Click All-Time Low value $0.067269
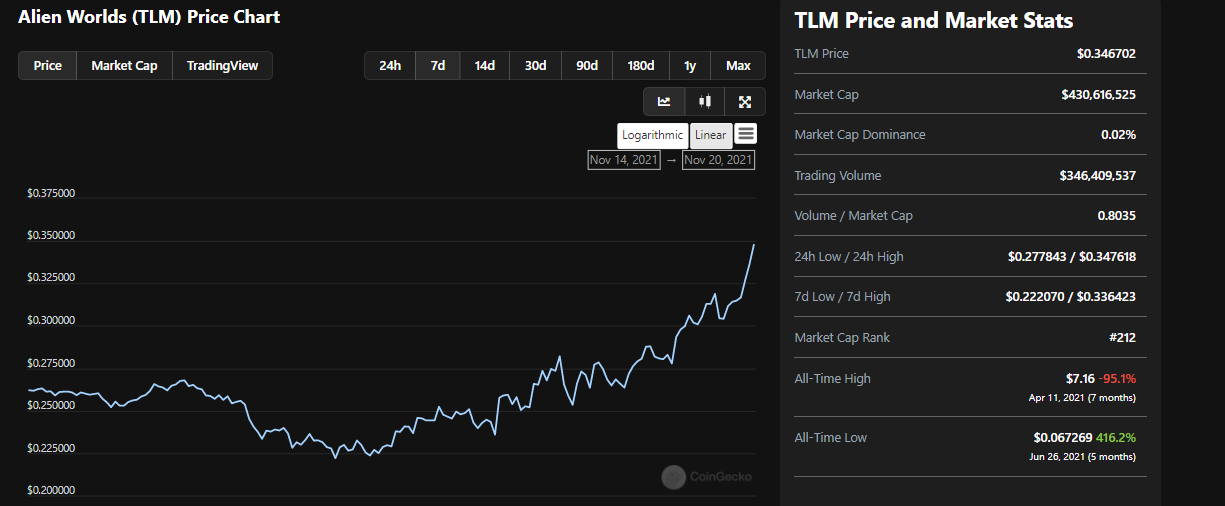Image resolution: width=1225 pixels, height=506 pixels. [x=1063, y=438]
